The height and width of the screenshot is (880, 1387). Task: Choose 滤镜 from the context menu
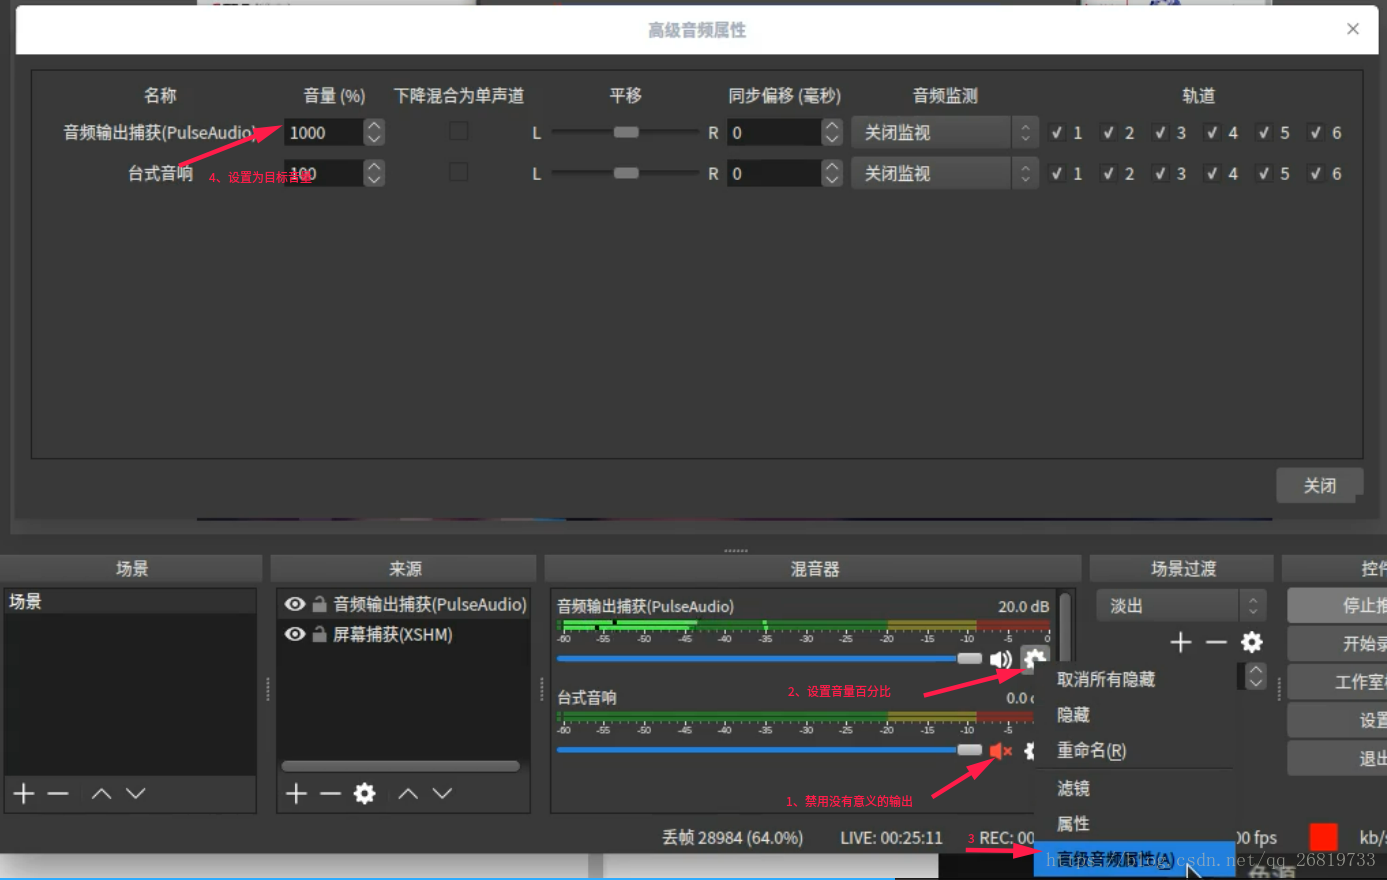point(1072,788)
